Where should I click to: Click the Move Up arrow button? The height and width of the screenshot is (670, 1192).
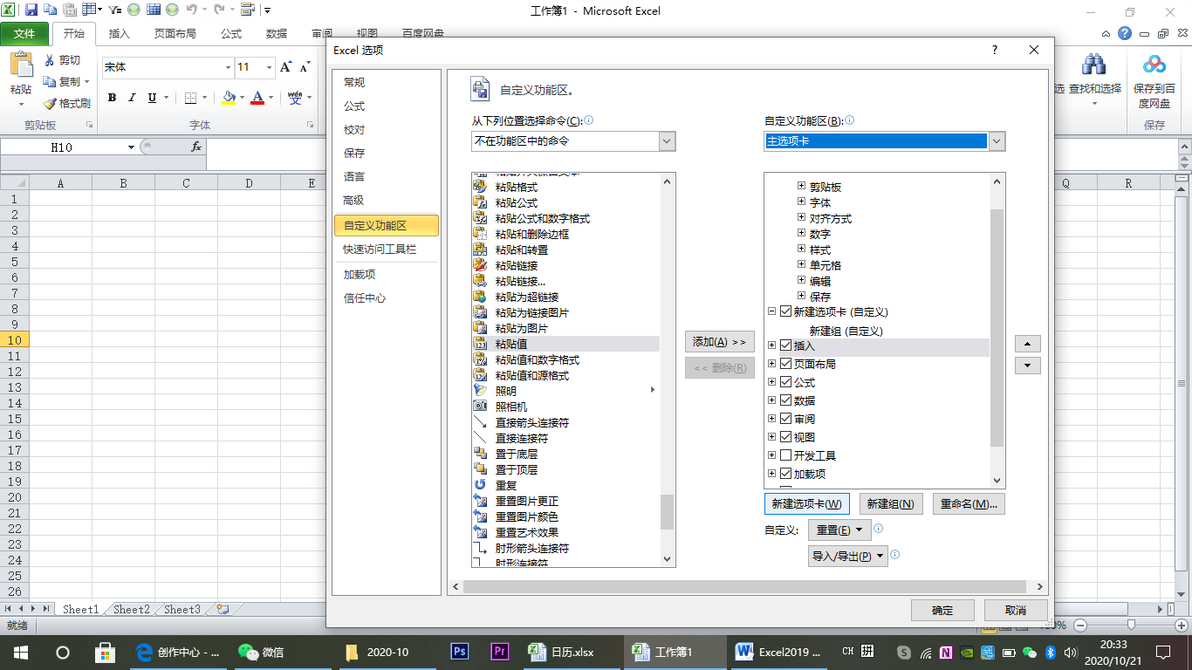(x=1028, y=344)
